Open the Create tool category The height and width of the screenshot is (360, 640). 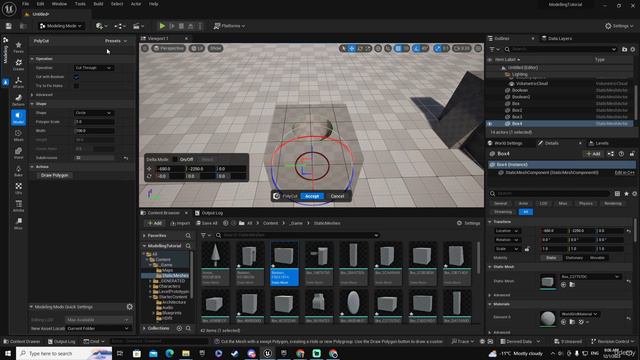click(x=18, y=64)
